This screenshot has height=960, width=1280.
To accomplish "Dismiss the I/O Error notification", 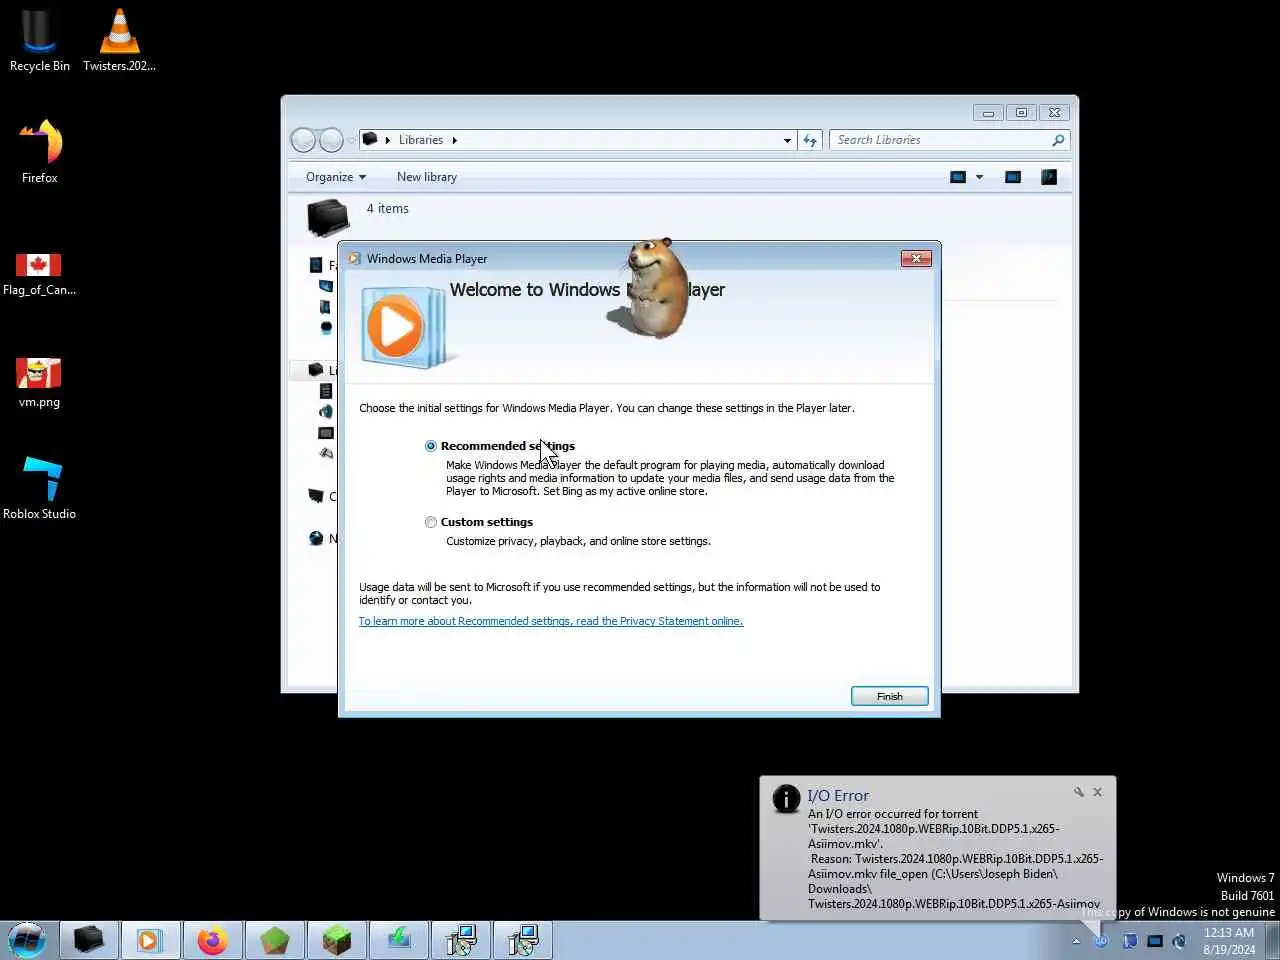I will click(1098, 792).
